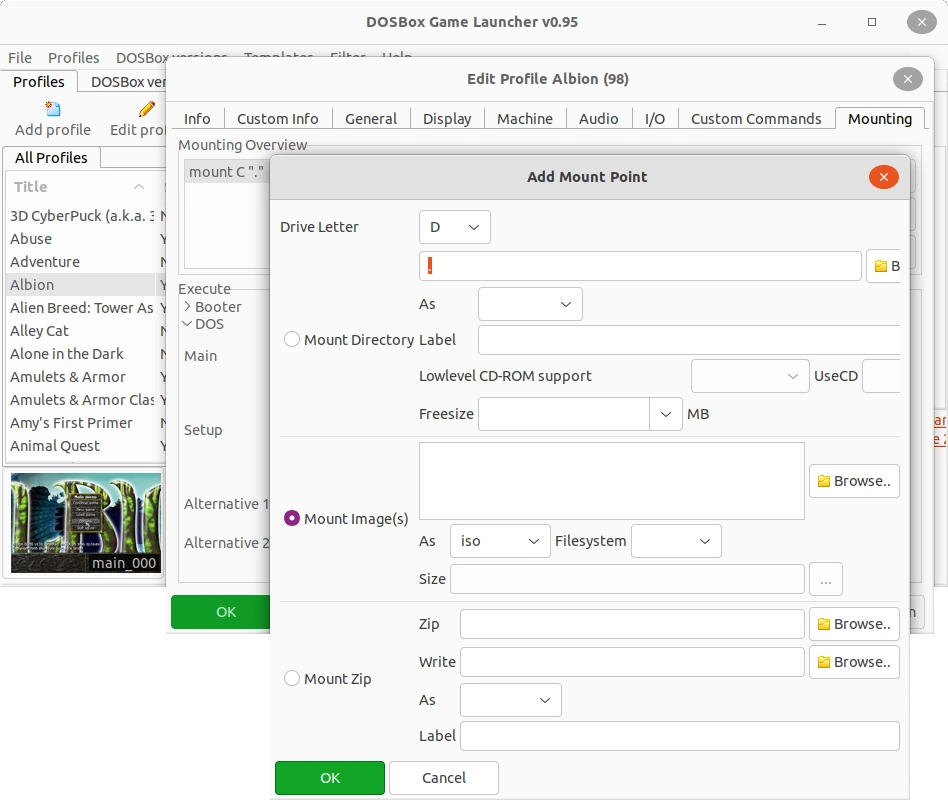Switch to the Audio tab
This screenshot has height=800, width=948.
598,118
